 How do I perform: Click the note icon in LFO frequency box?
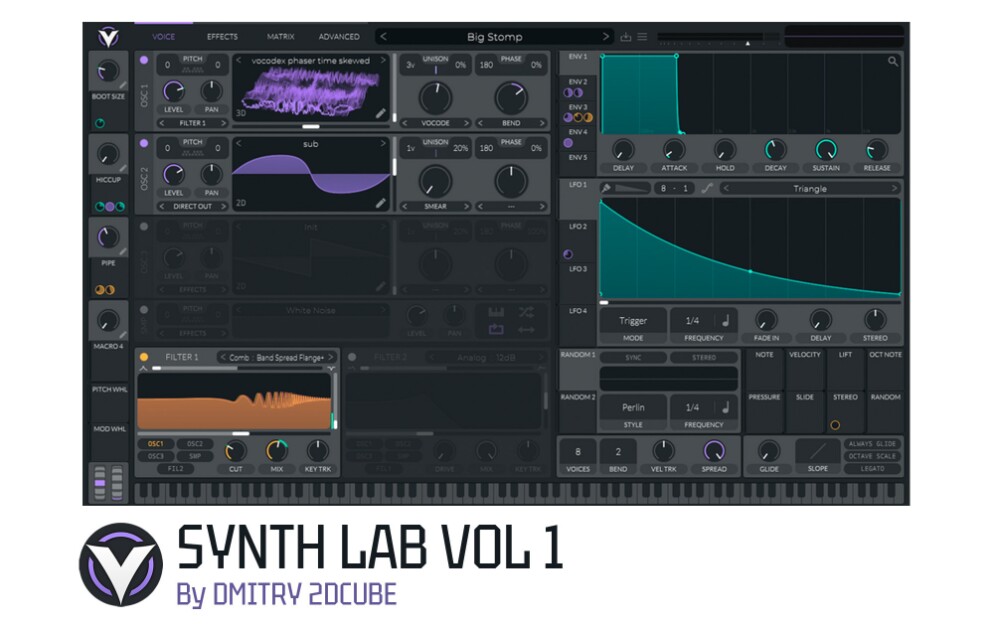(726, 321)
